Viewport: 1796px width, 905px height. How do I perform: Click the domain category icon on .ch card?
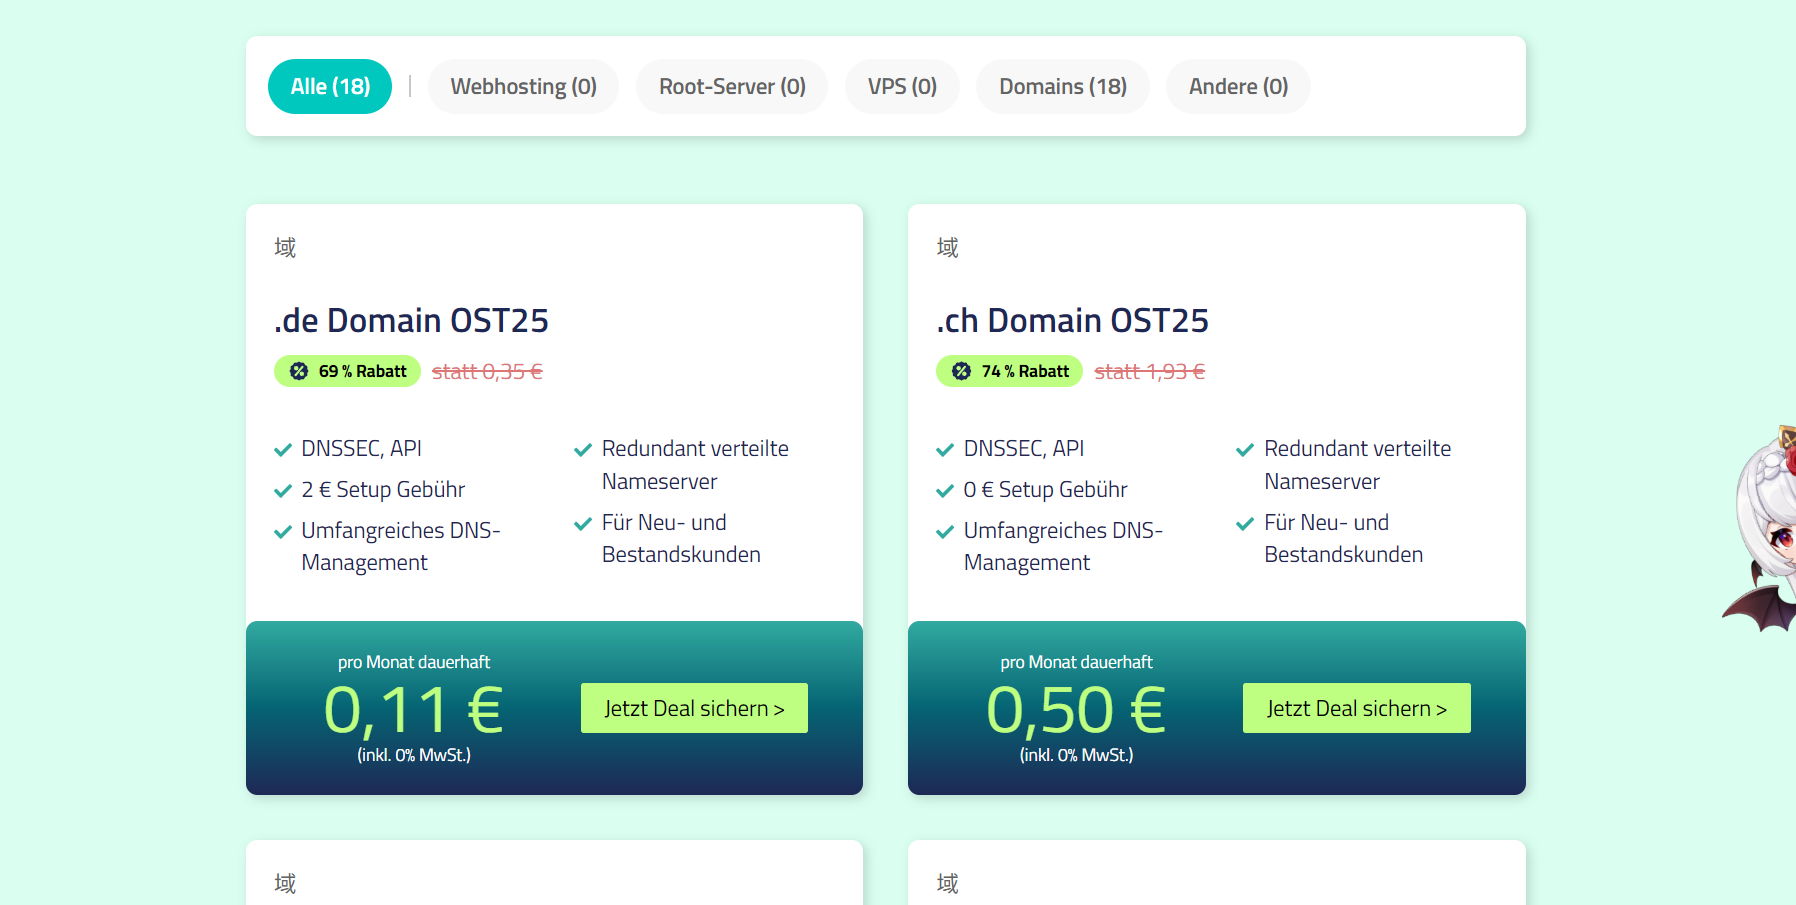(x=947, y=247)
